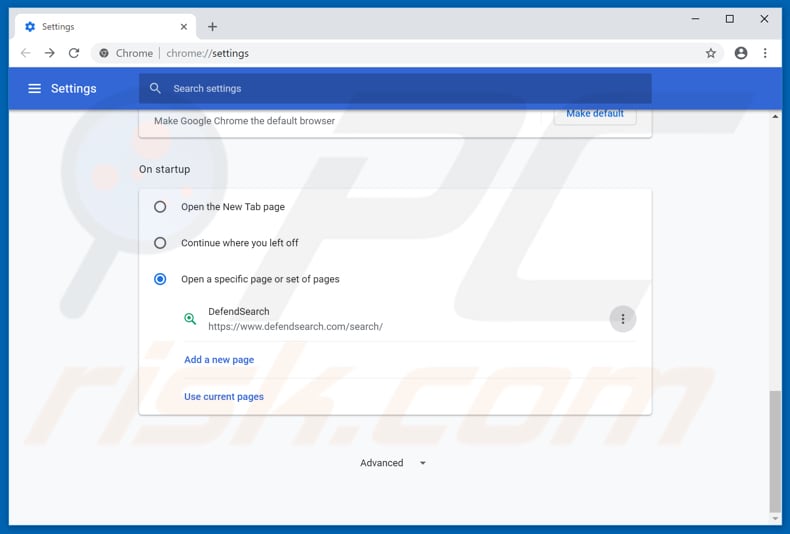Click the Settings browser tab
The width and height of the screenshot is (790, 534).
(x=105, y=27)
